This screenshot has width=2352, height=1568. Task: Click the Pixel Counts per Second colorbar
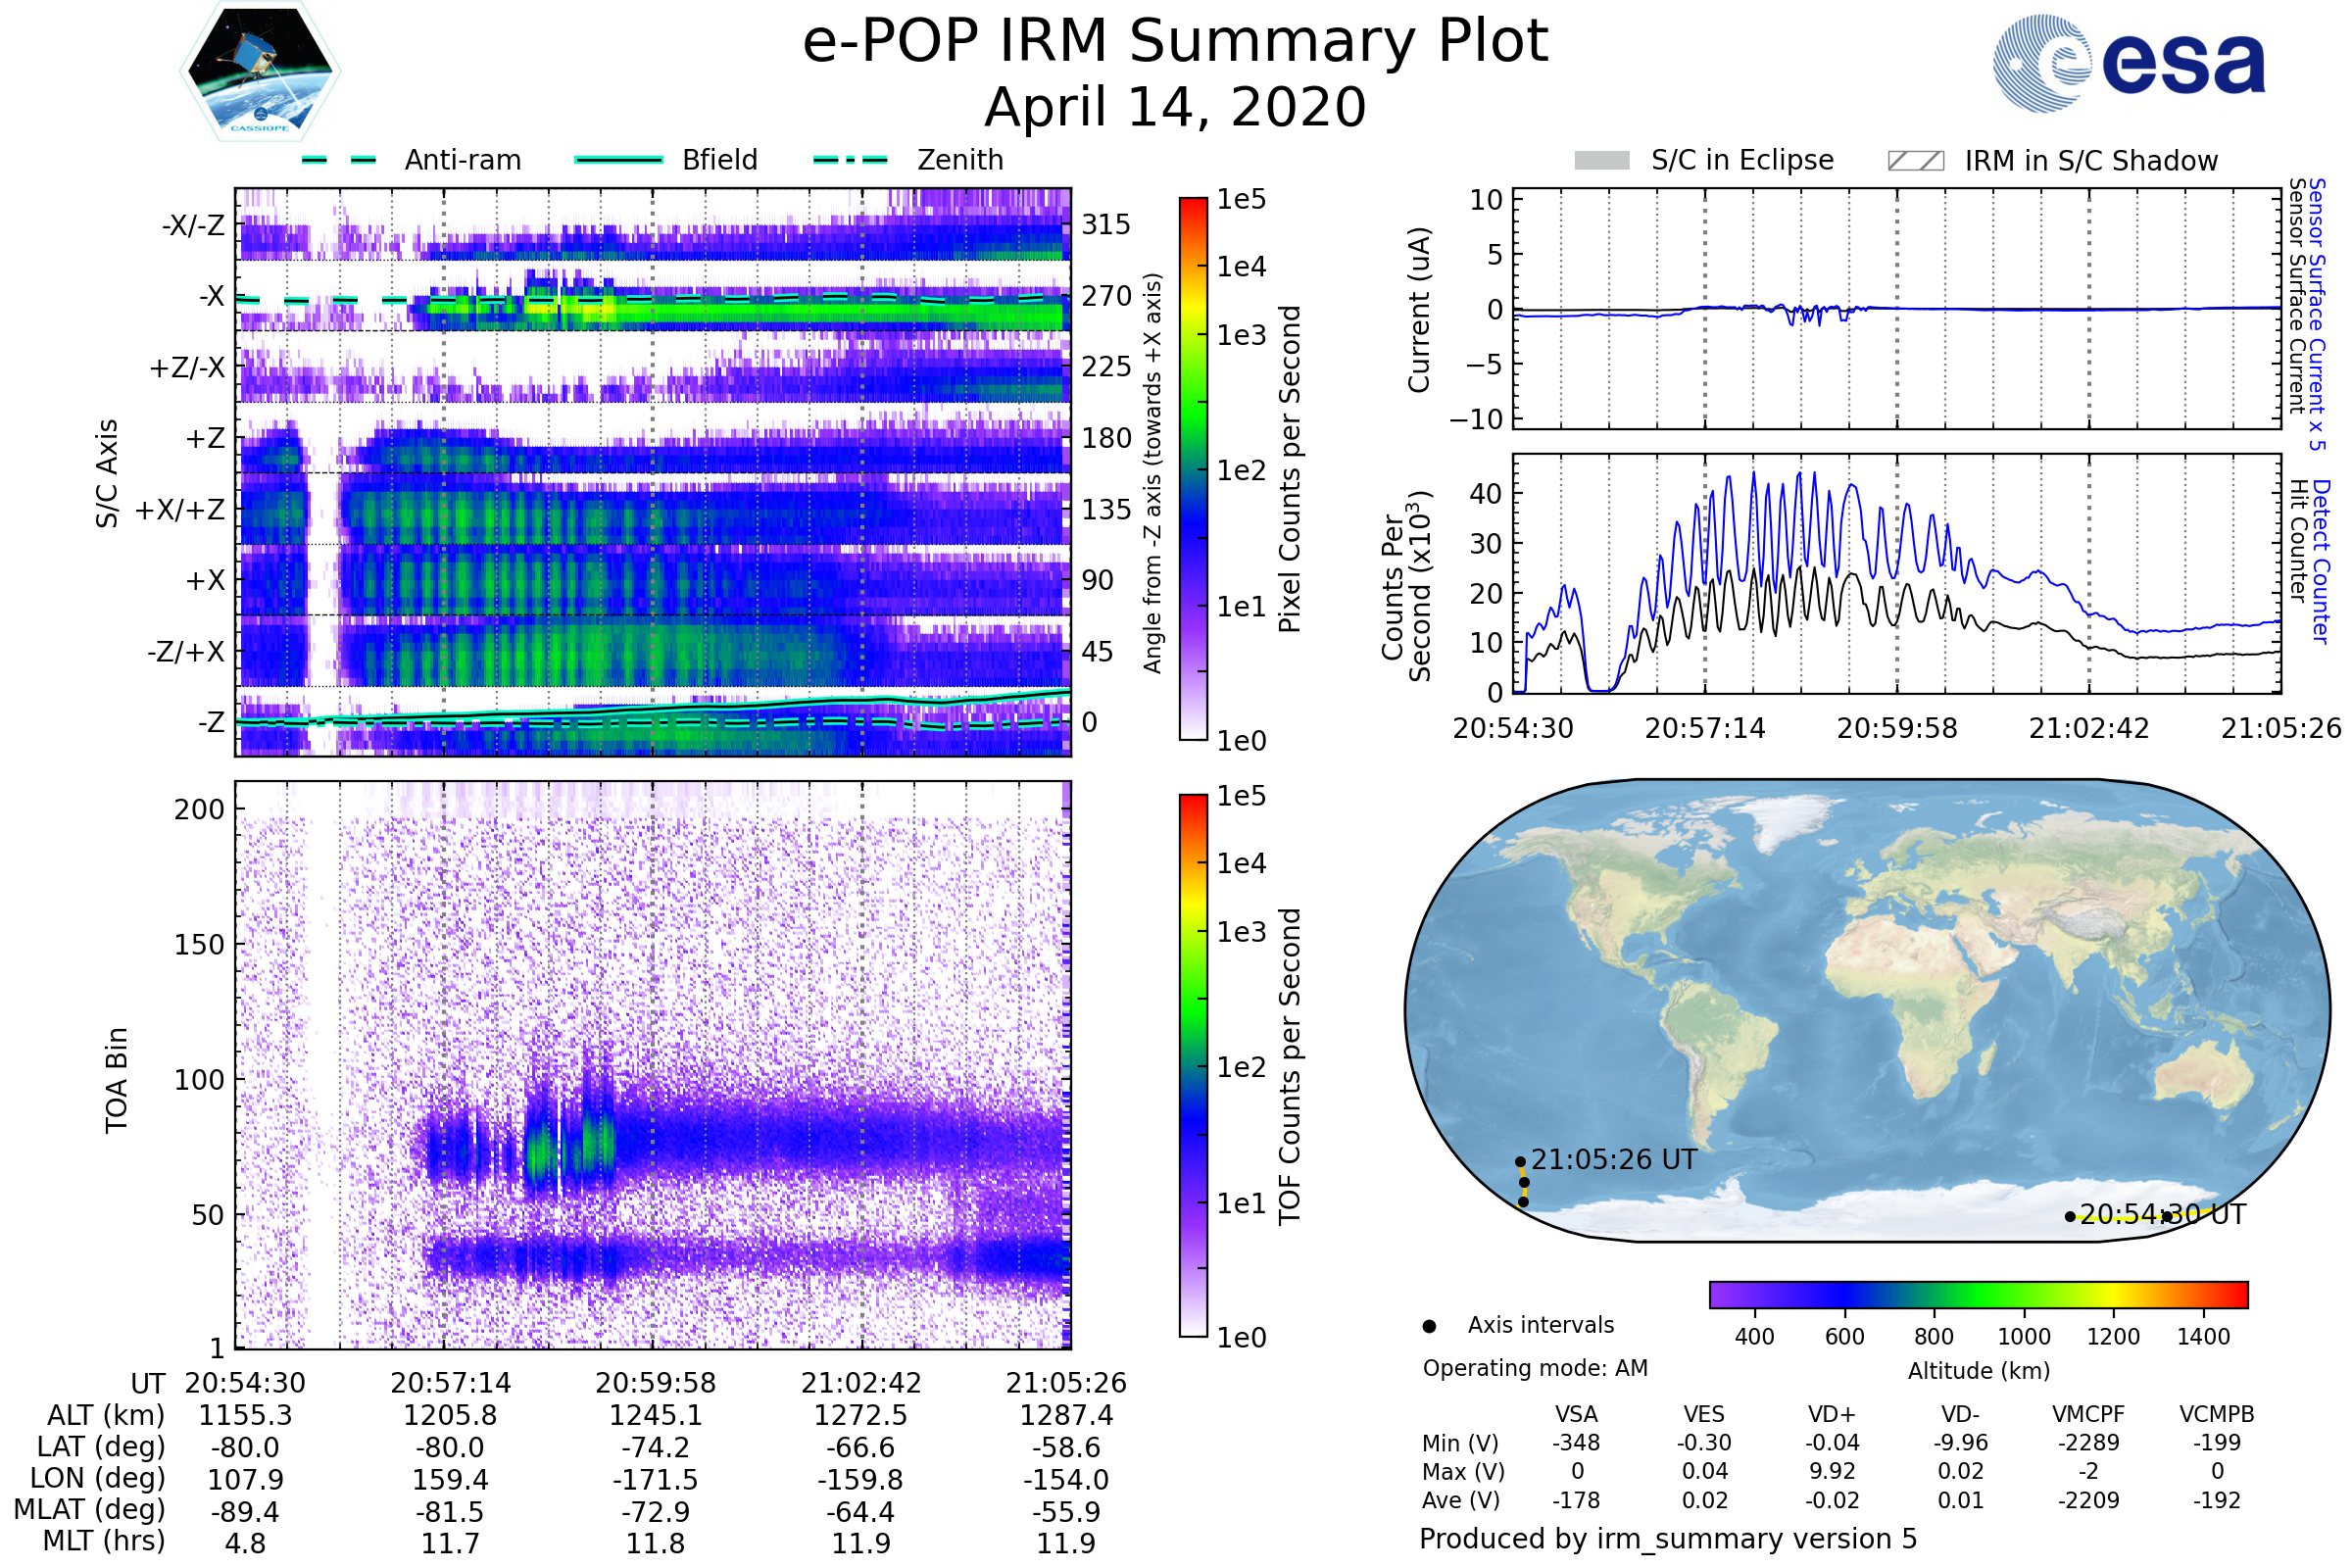[x=1193, y=468]
